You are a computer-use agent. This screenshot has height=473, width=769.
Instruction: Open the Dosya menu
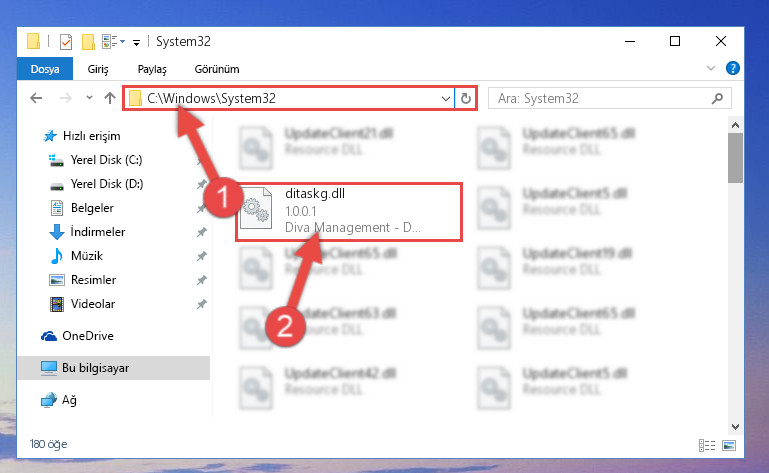click(x=45, y=69)
